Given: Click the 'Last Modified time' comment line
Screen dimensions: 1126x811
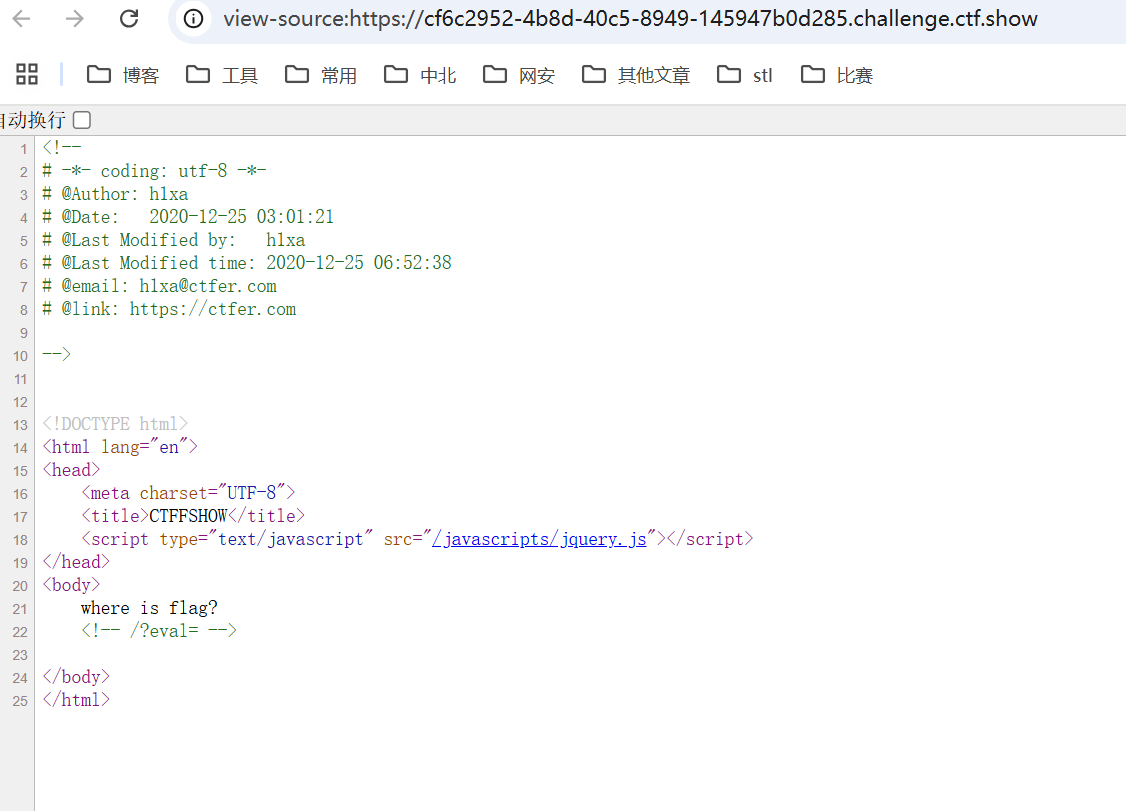Looking at the screenshot, I should [247, 263].
